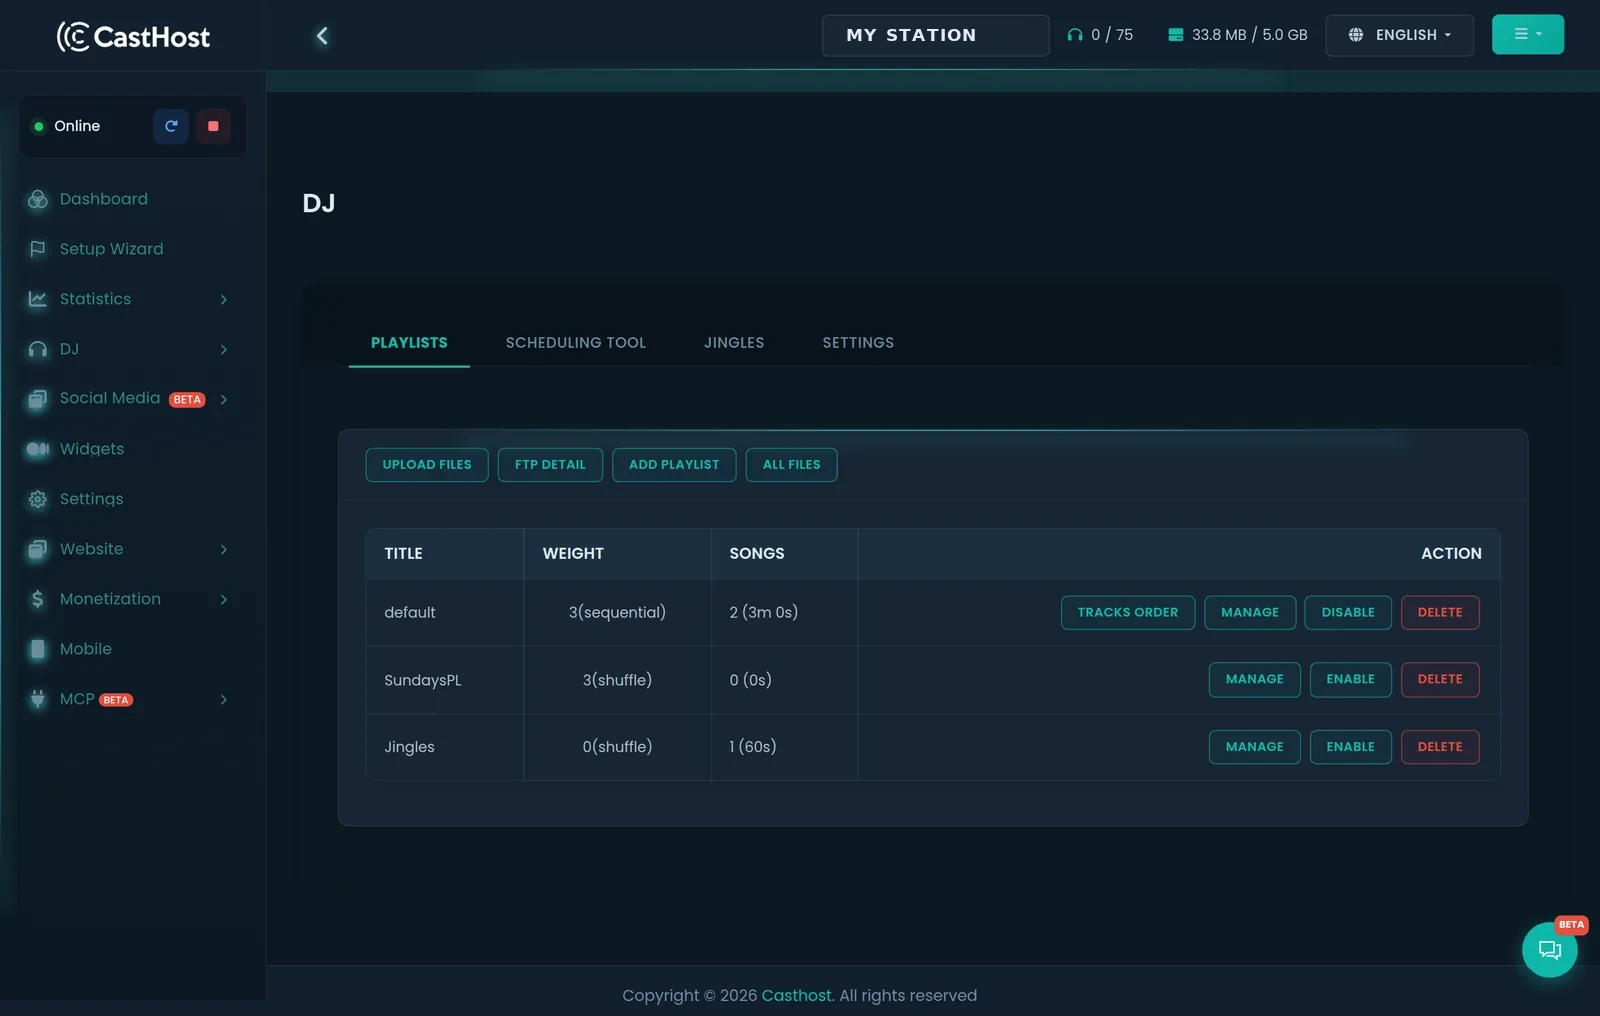This screenshot has height=1016, width=1600.
Task: Click the '33.8 MB / 5.0 GB' storage text
Action: click(1250, 35)
